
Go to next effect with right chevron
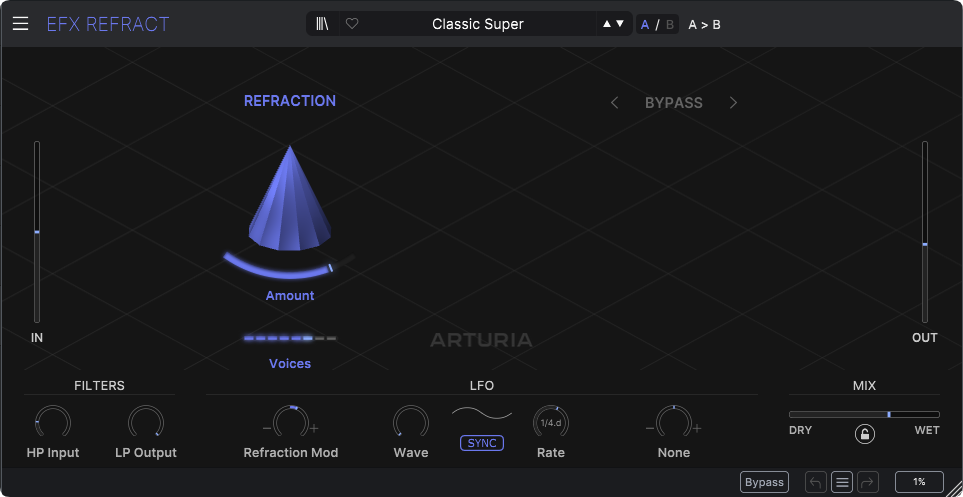tap(733, 103)
